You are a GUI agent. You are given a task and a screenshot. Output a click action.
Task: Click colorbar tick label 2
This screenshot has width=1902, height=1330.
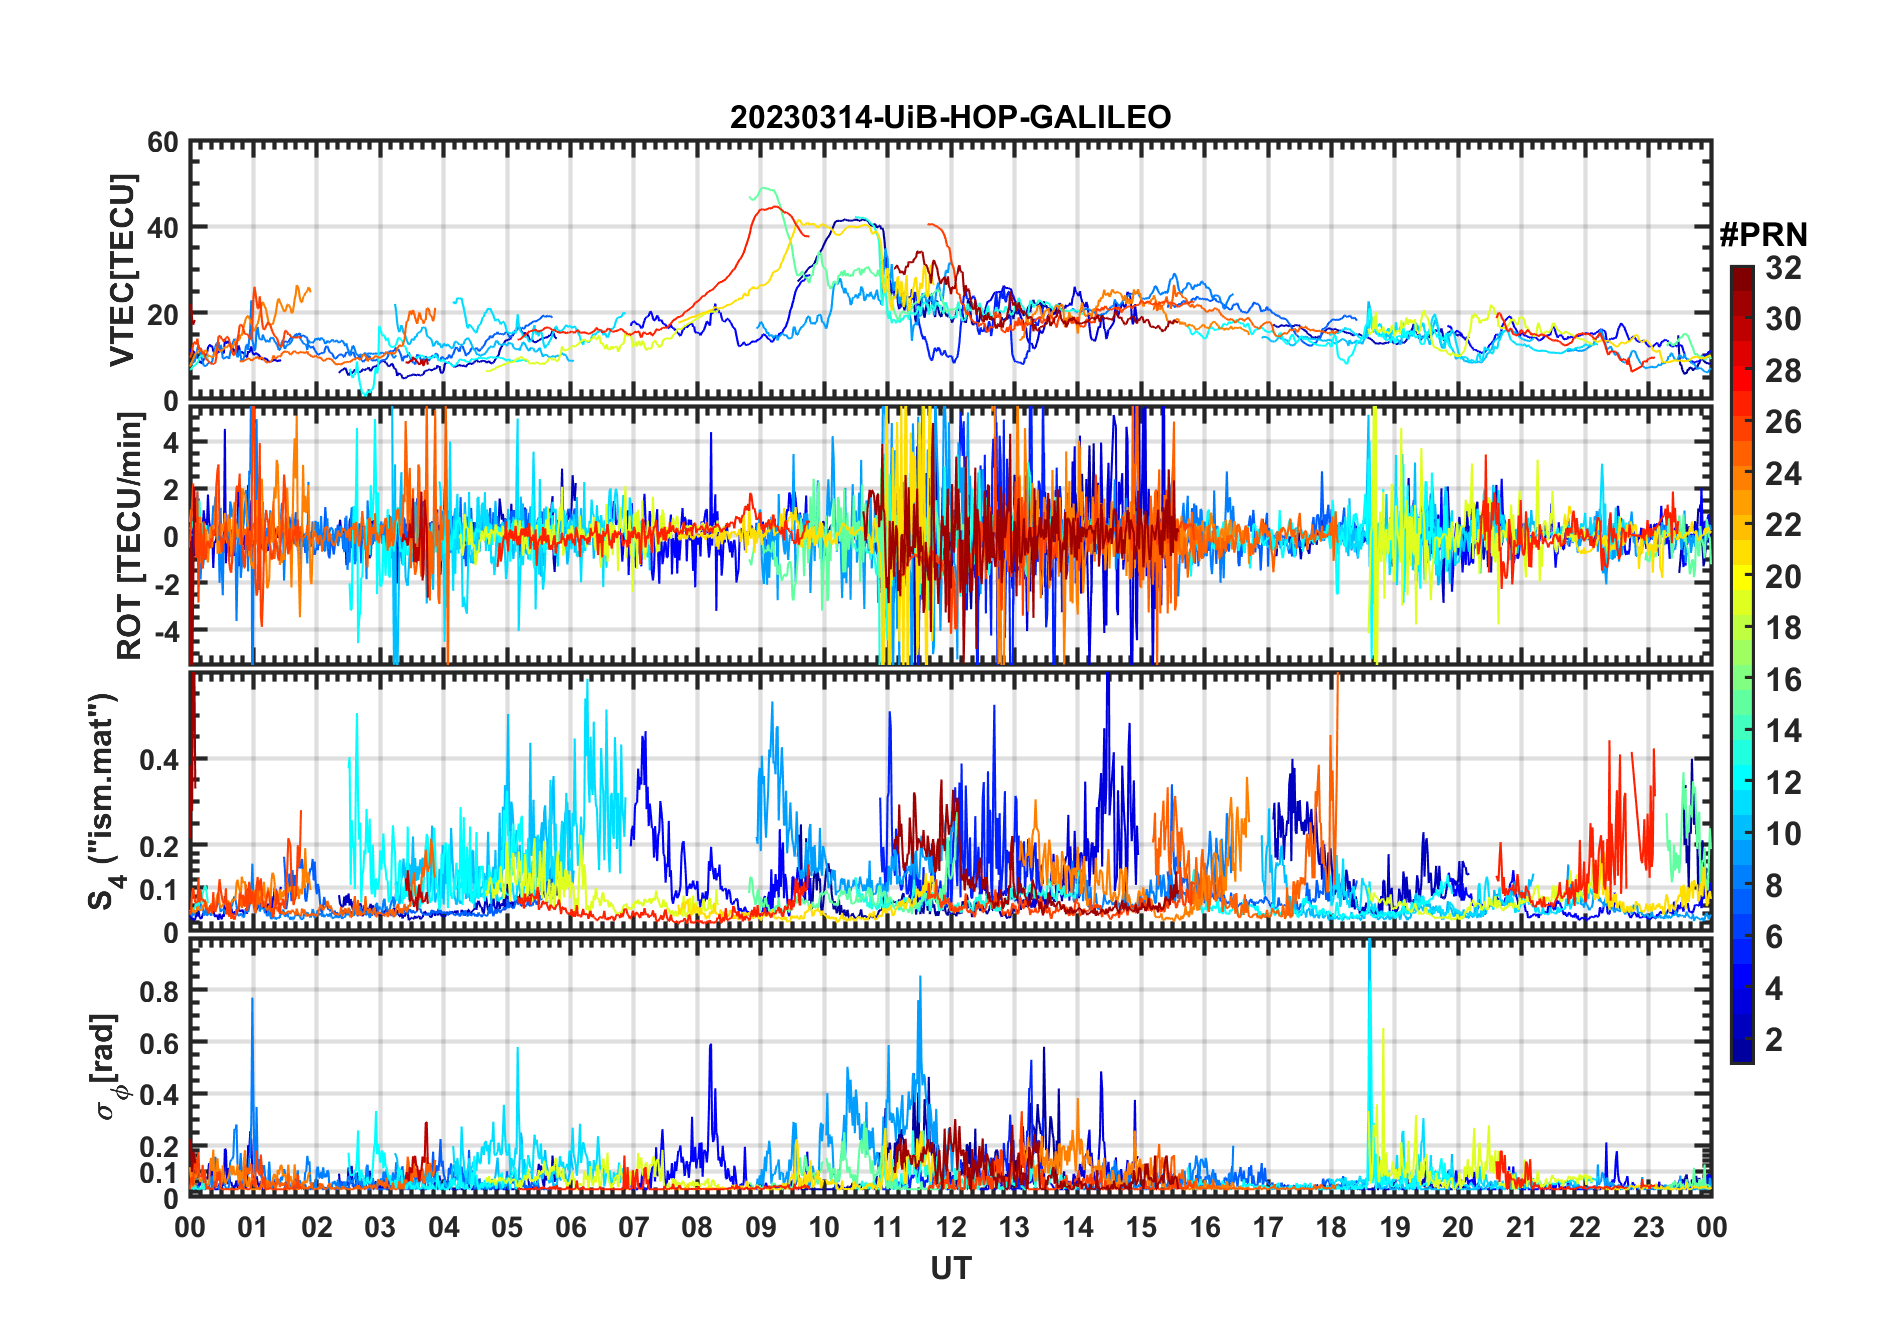pyautogui.click(x=1774, y=1039)
